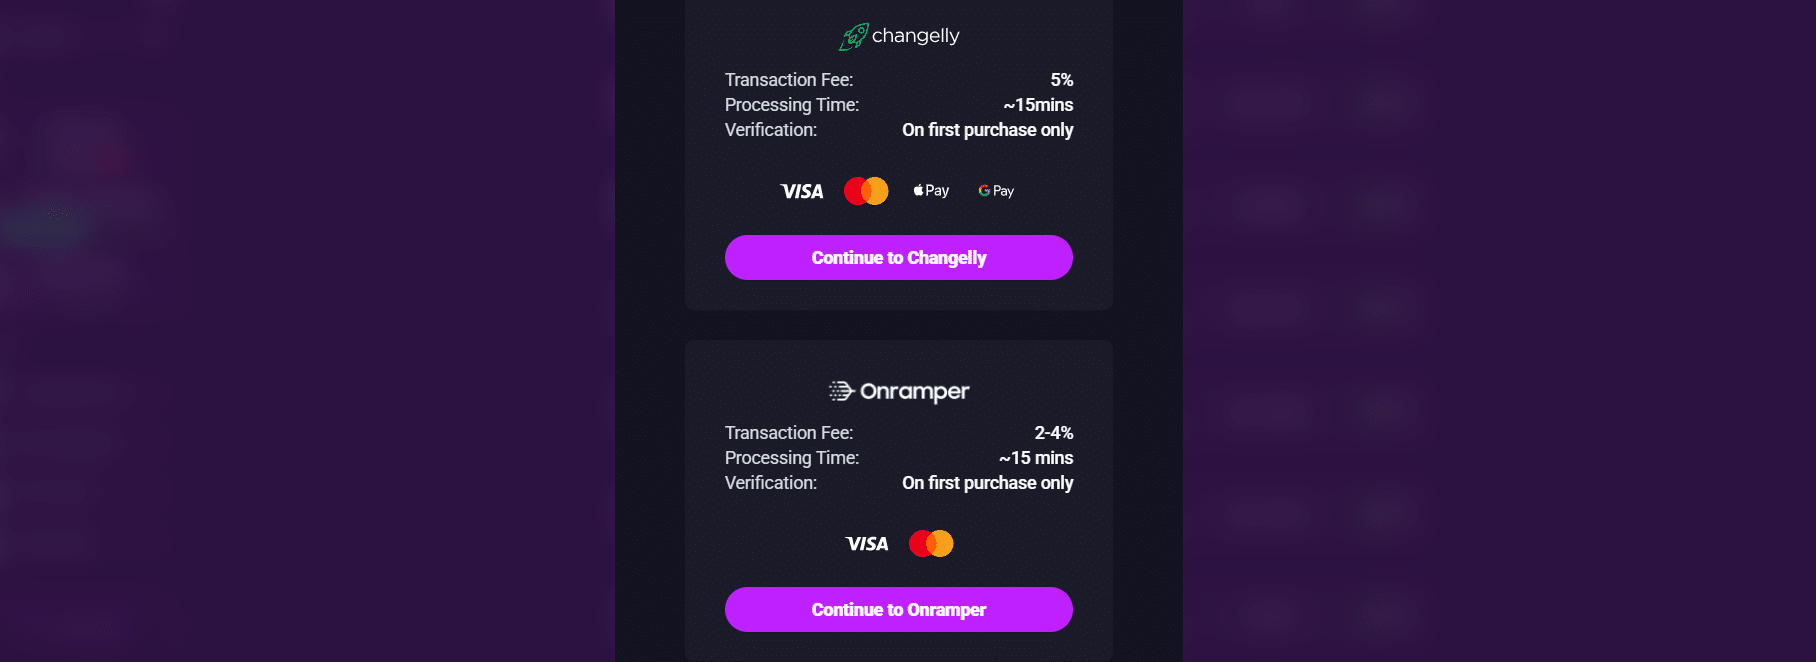
Task: Click the Onramper logo icon
Action: [840, 392]
